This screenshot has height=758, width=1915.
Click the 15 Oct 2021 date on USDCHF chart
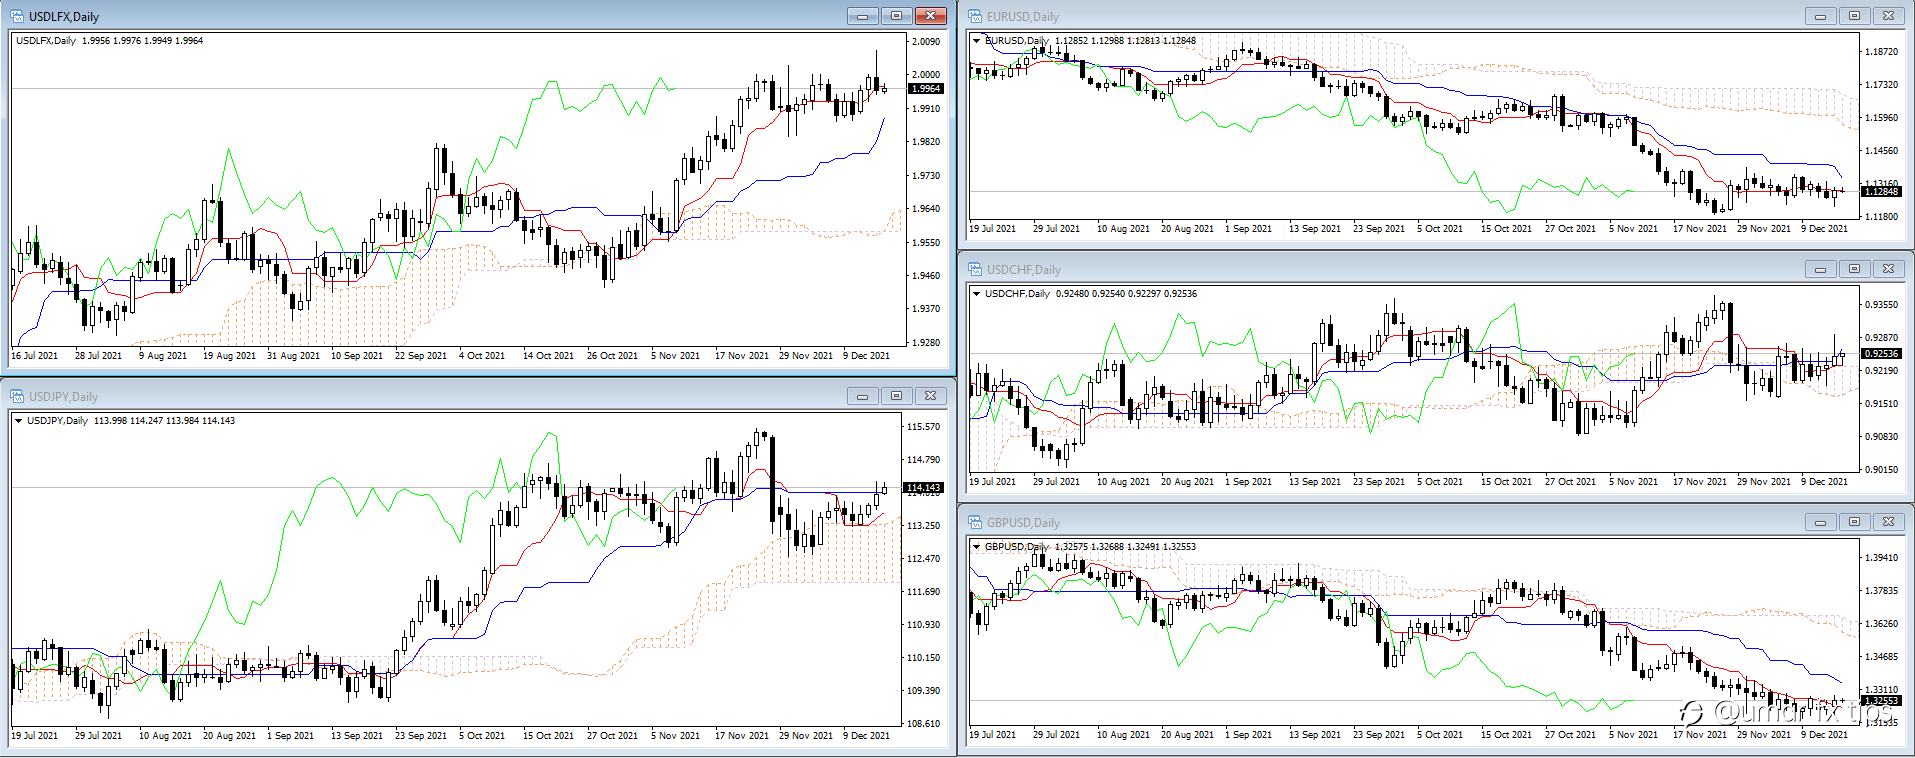coord(1506,481)
